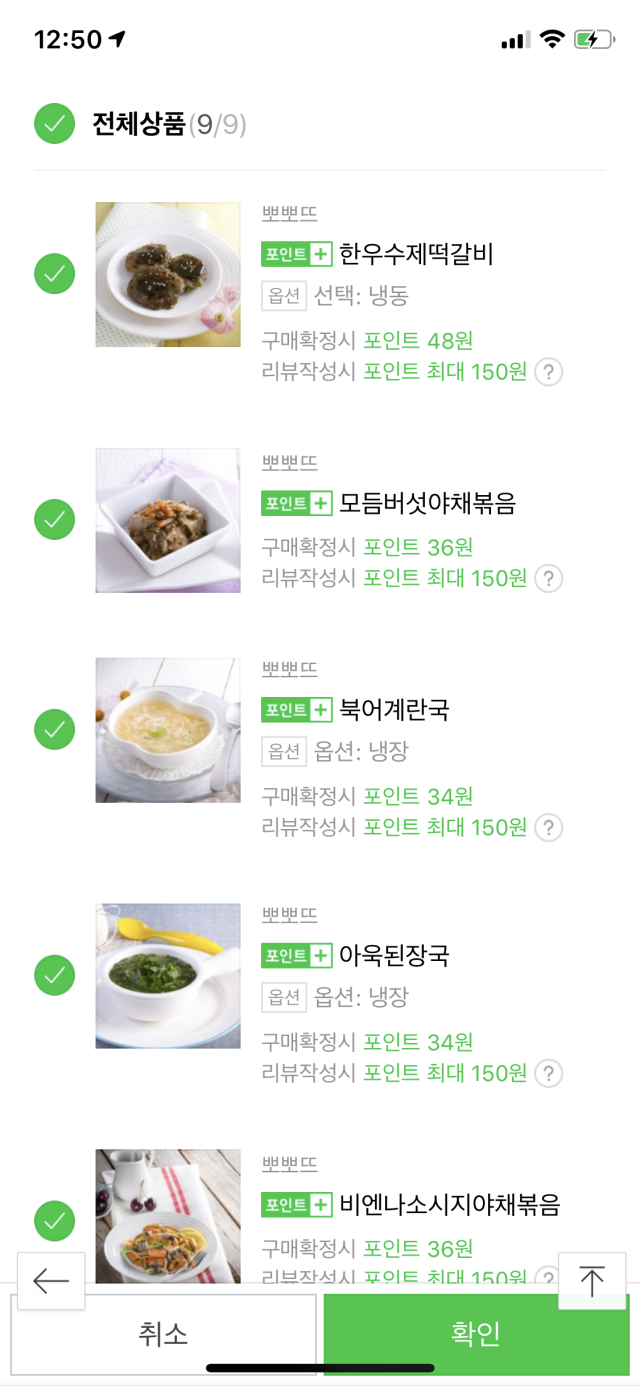The height and width of the screenshot is (1386, 640).
Task: Uncheck the 비엔나소시지야채볶음 item
Action: point(55,1221)
